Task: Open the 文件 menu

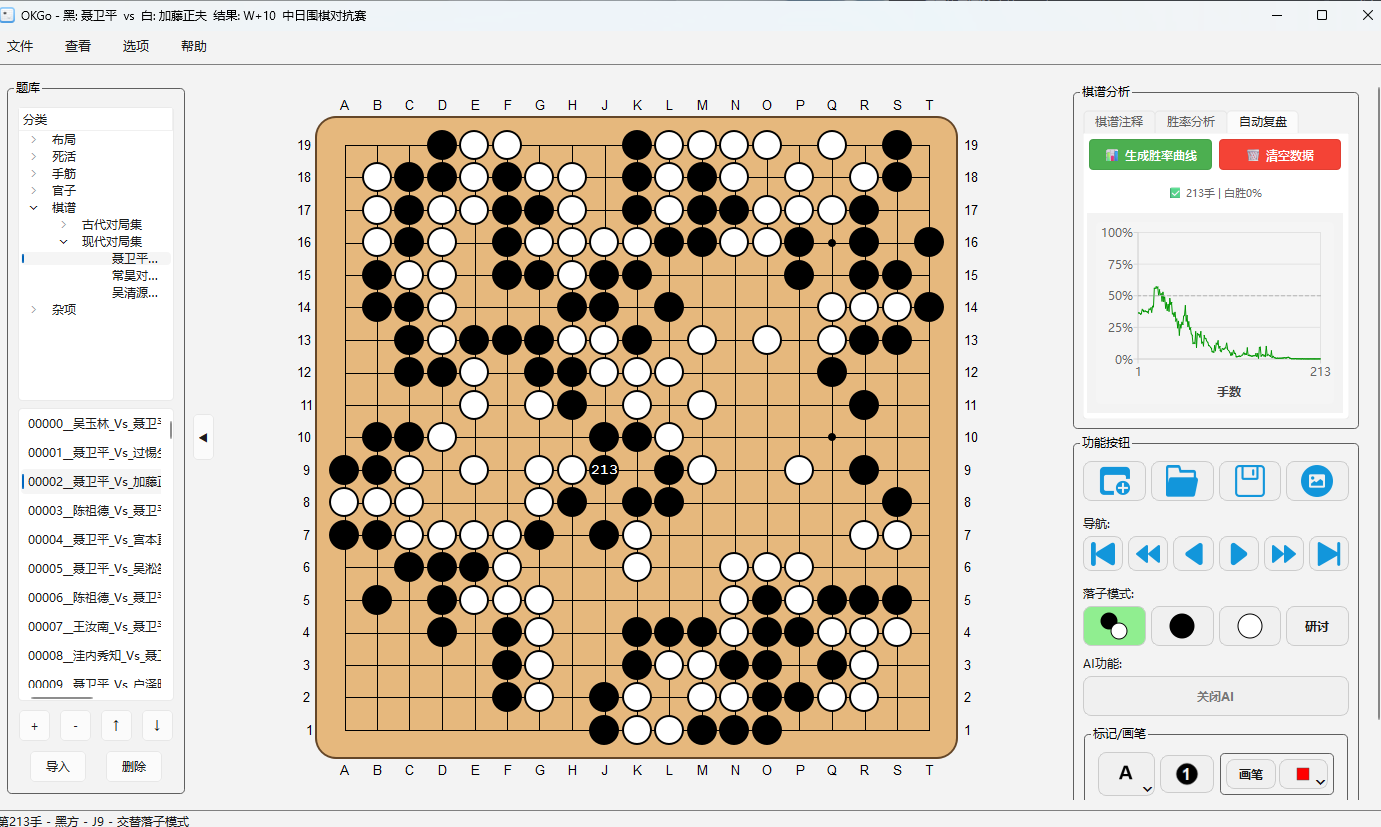Action: click(x=20, y=46)
